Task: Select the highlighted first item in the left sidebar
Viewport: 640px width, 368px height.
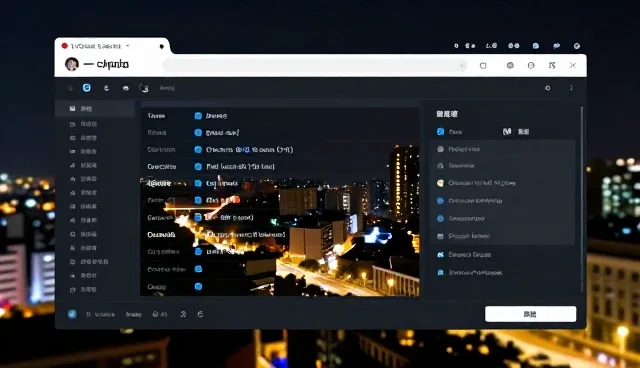Action: coord(95,109)
